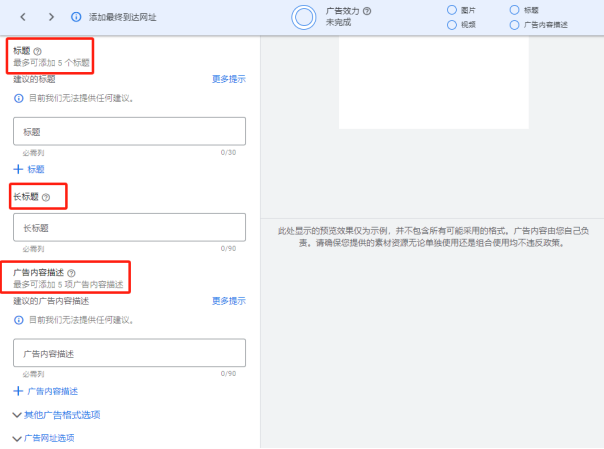
Task: Open 更多提示 link for descriptions
Action: coord(229,301)
